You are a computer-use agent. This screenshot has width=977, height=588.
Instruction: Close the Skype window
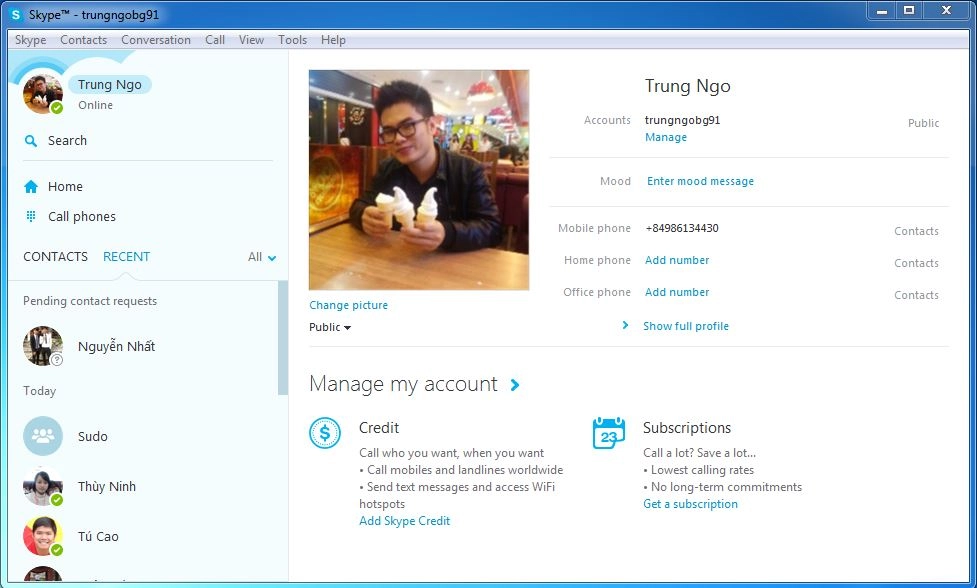point(946,11)
